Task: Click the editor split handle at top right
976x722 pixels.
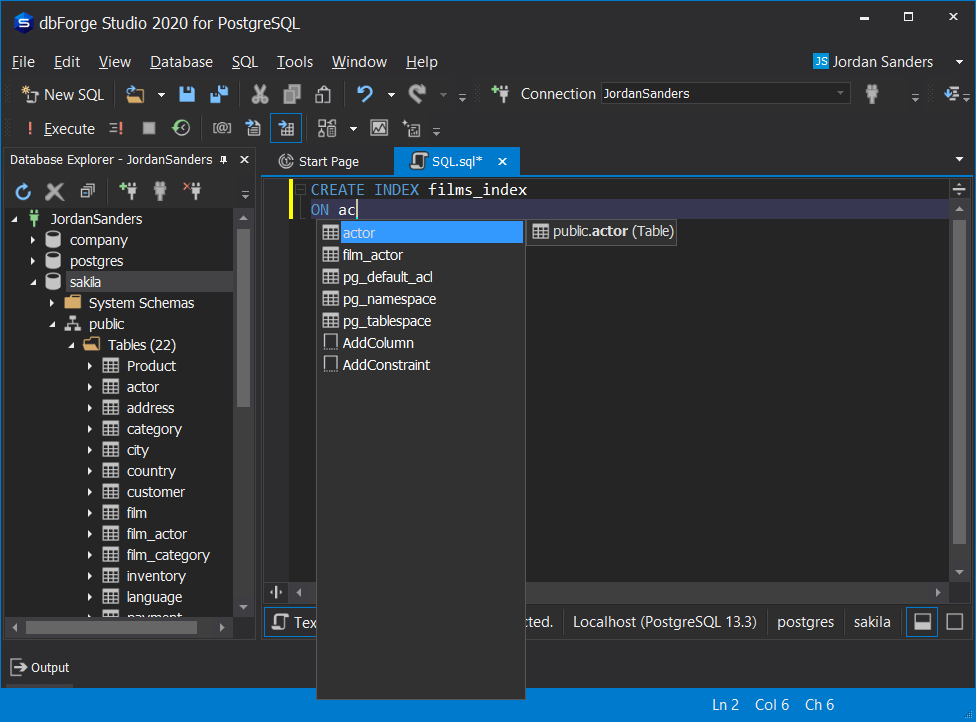Action: pyautogui.click(x=959, y=189)
